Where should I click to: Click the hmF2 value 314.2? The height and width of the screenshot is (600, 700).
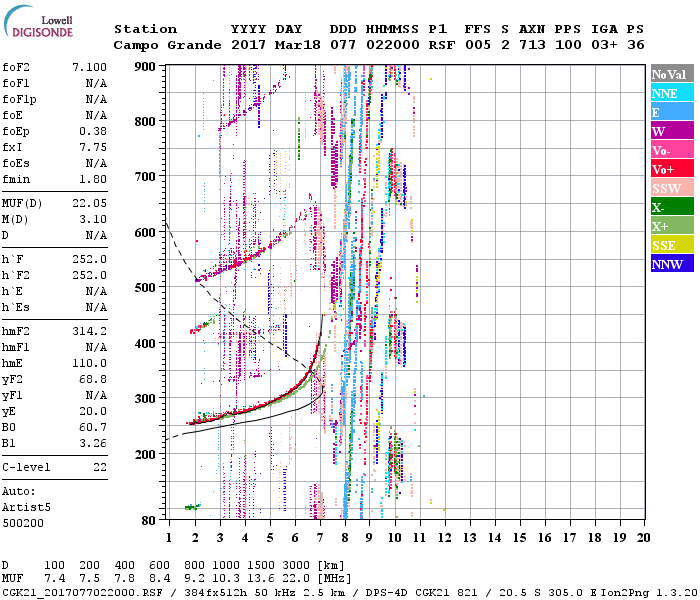coord(90,331)
